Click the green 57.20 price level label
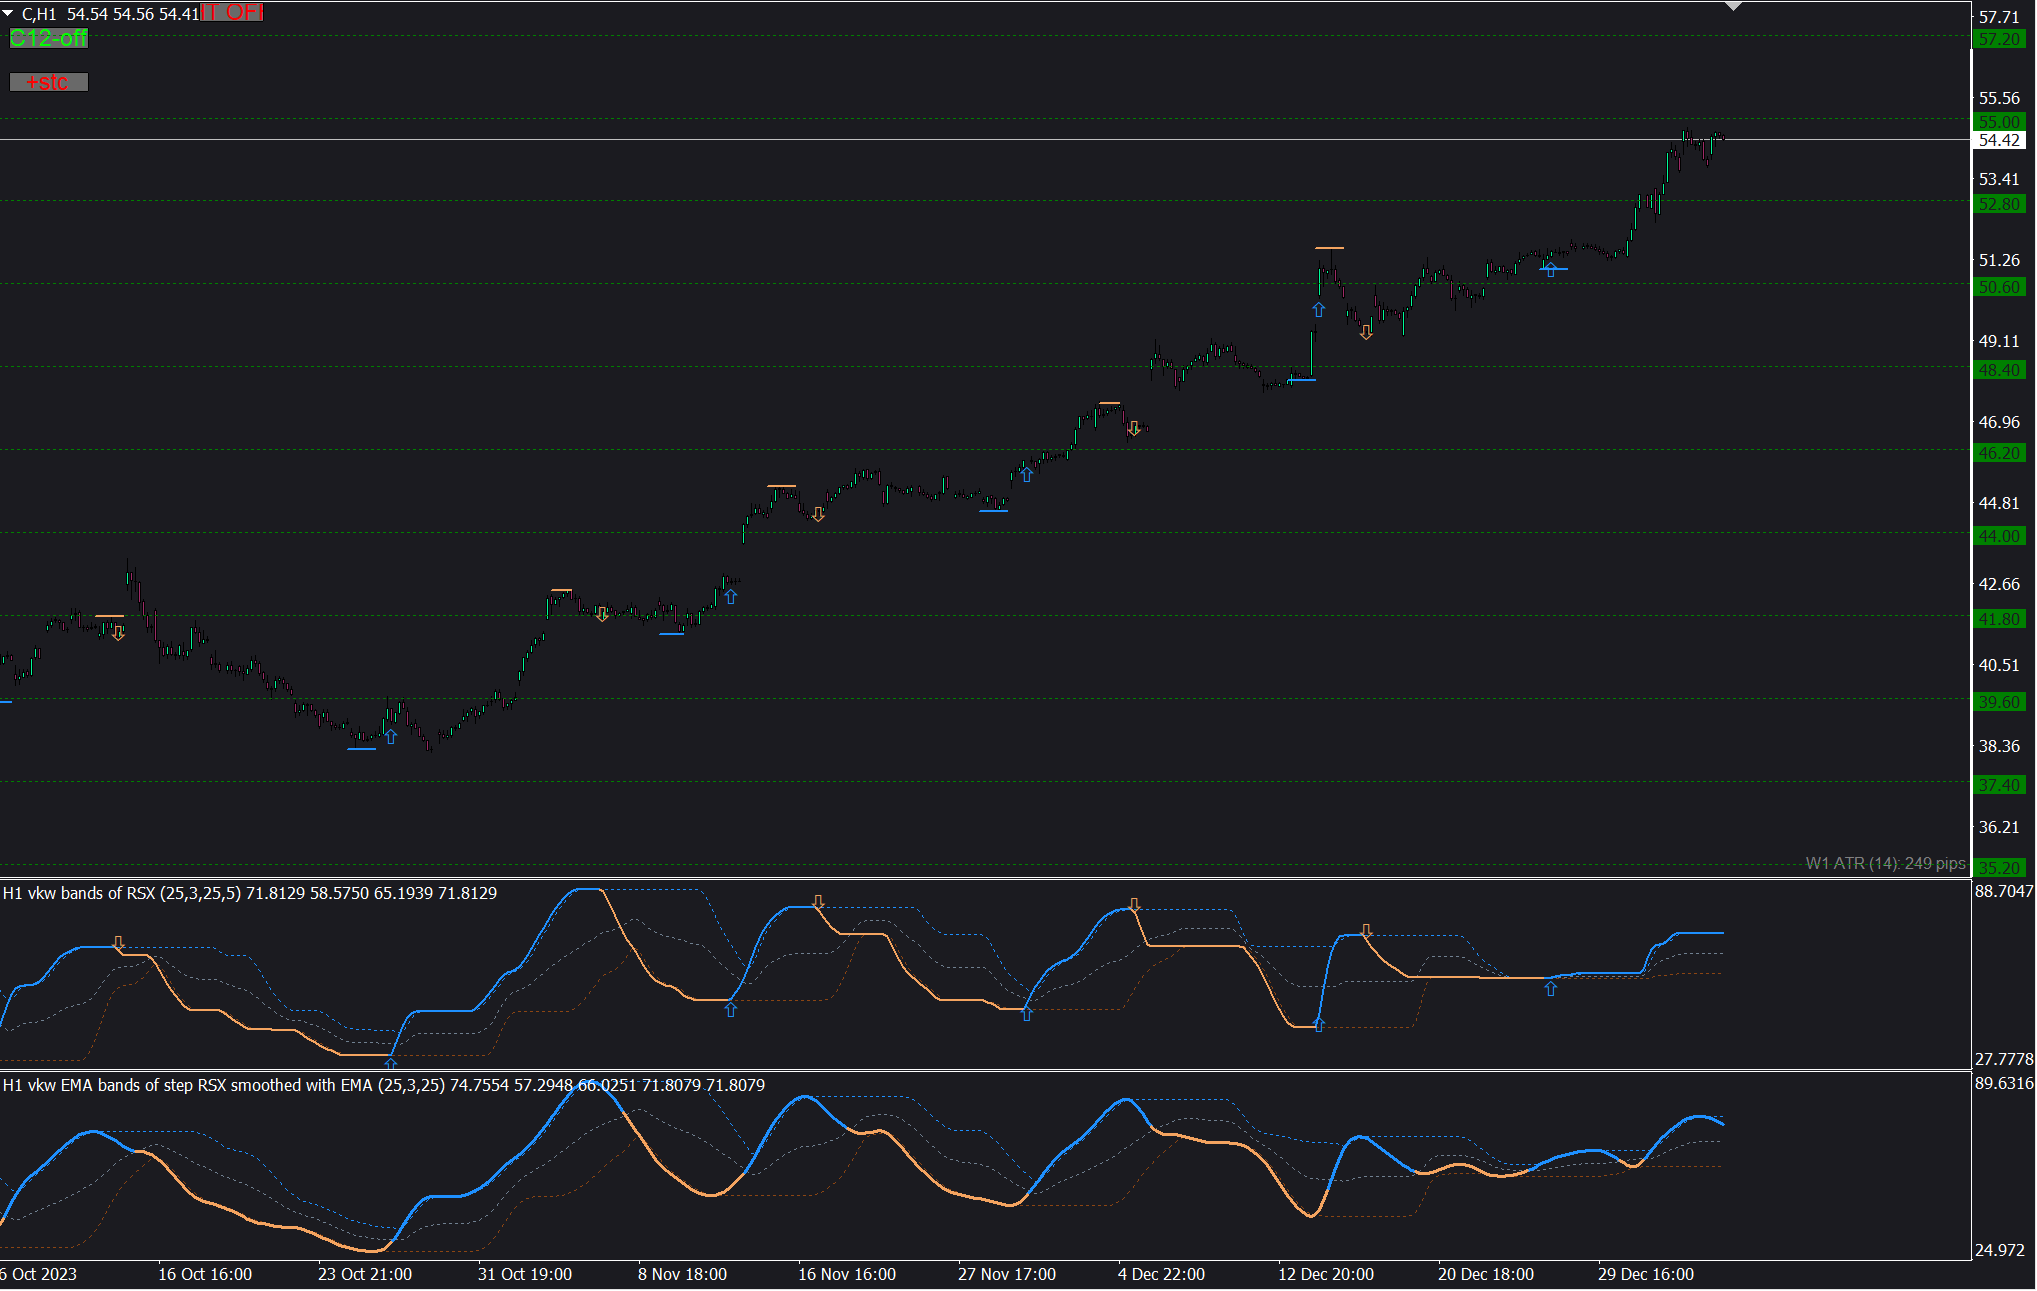This screenshot has width=2037, height=1291. tap(1999, 39)
